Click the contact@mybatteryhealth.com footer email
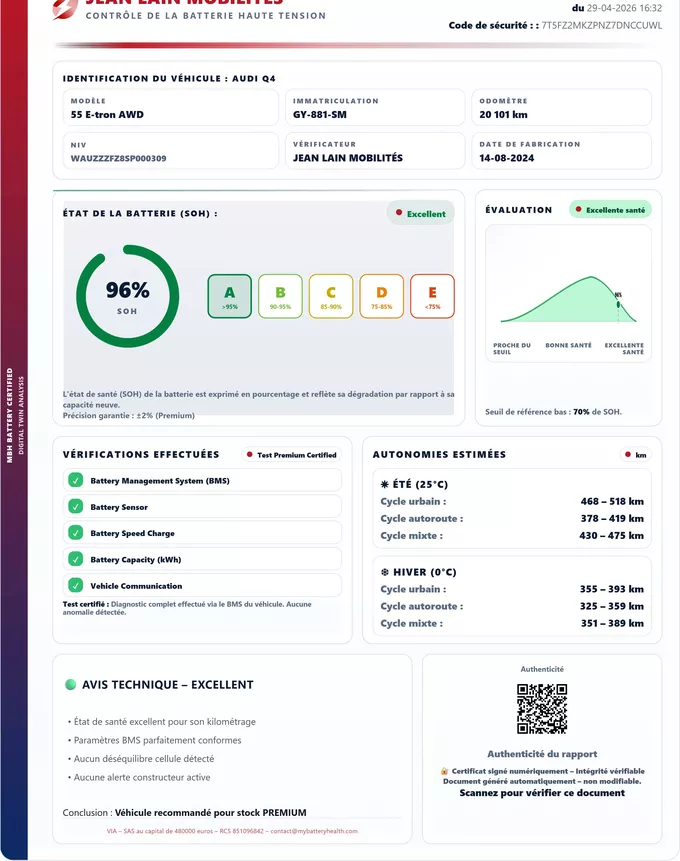 [x=314, y=831]
